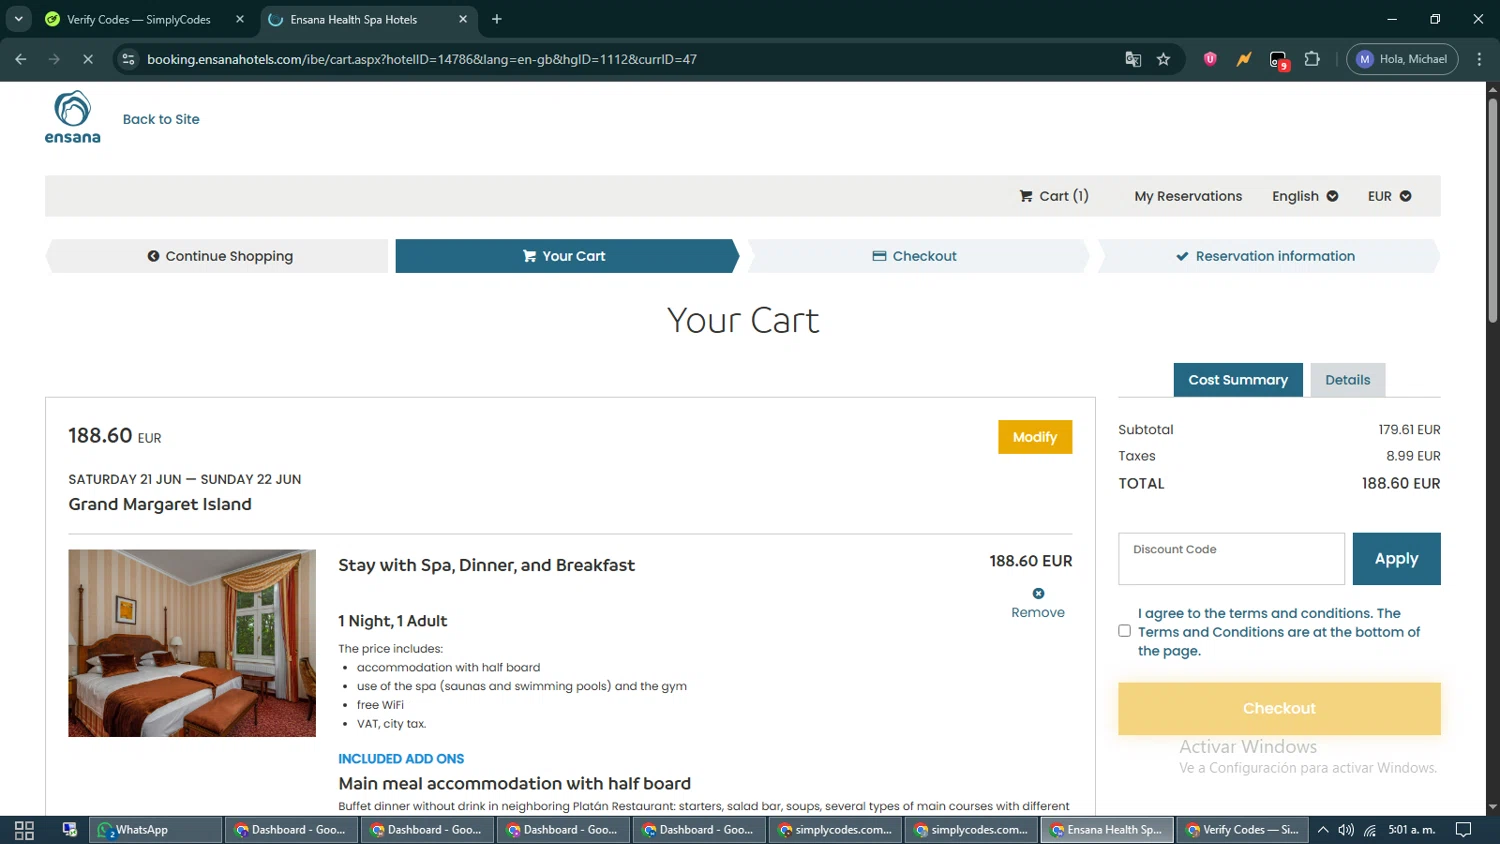Click the address bar URL

coord(422,59)
